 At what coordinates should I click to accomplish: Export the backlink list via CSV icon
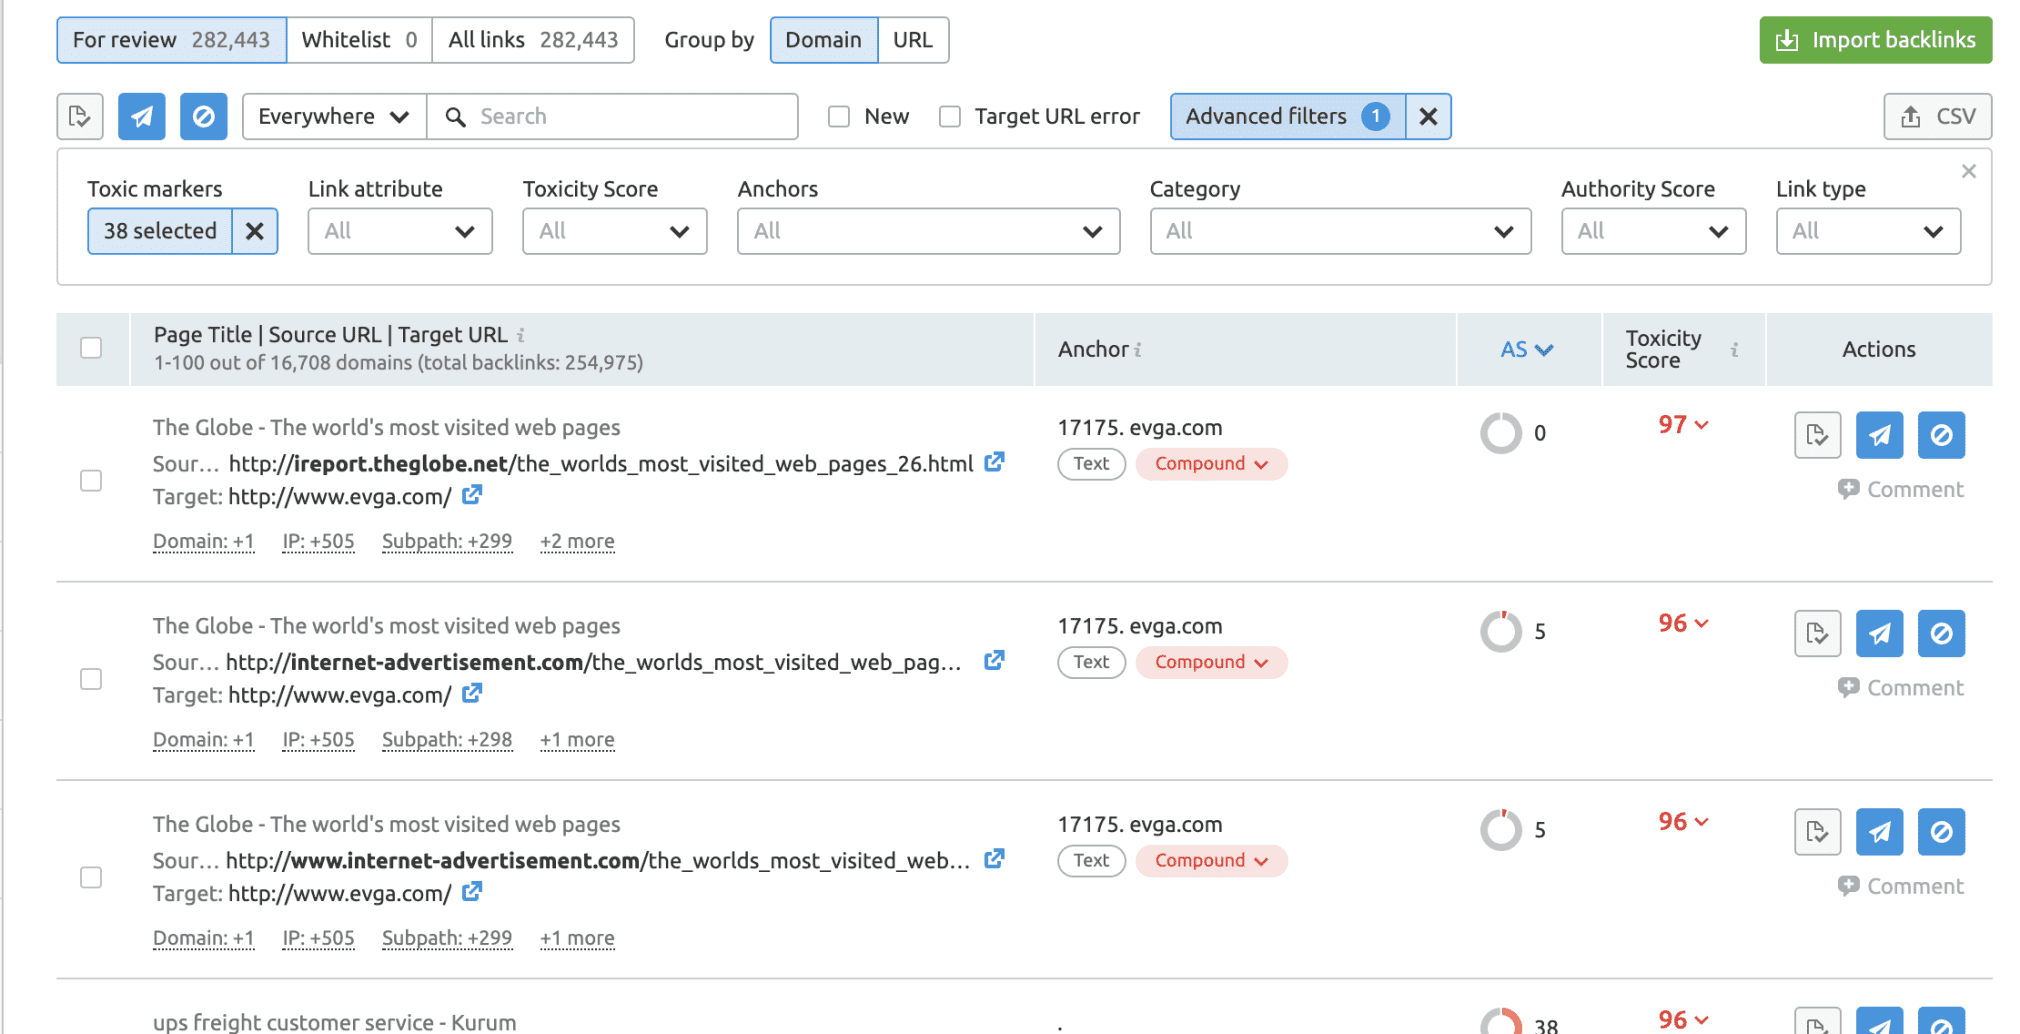[x=1937, y=116]
